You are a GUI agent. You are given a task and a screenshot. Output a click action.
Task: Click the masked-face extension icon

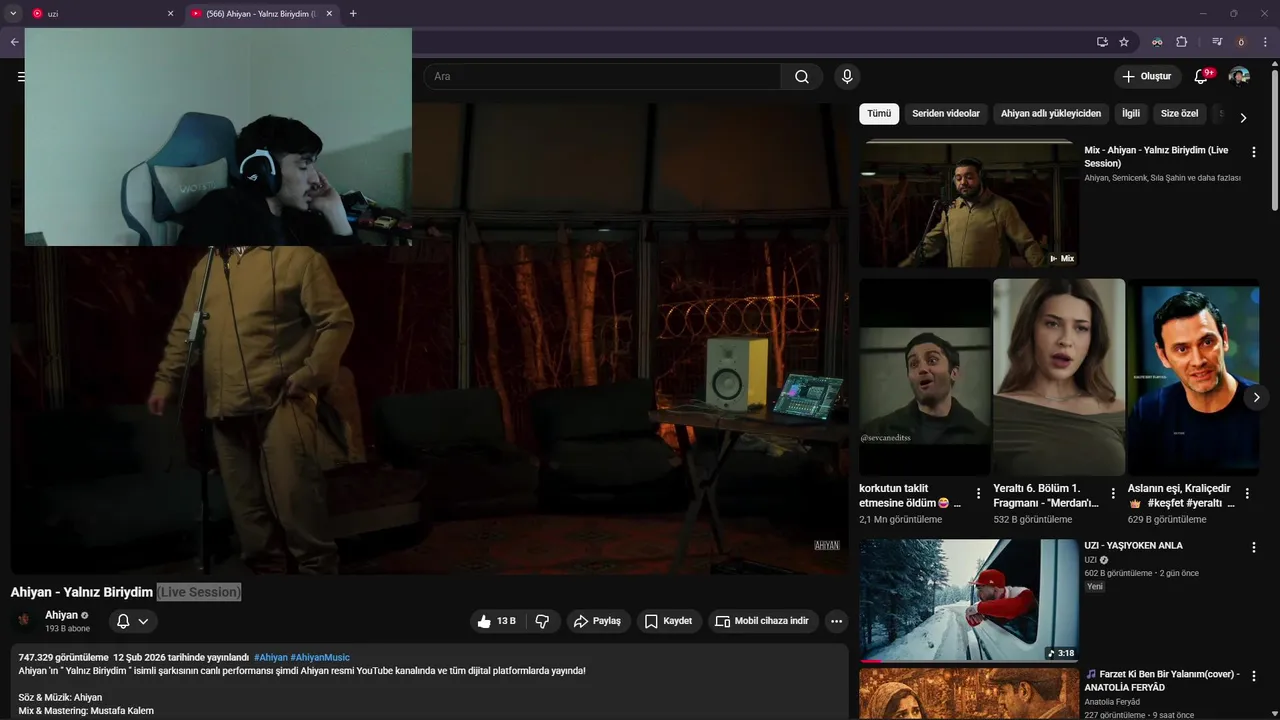[x=1157, y=42]
